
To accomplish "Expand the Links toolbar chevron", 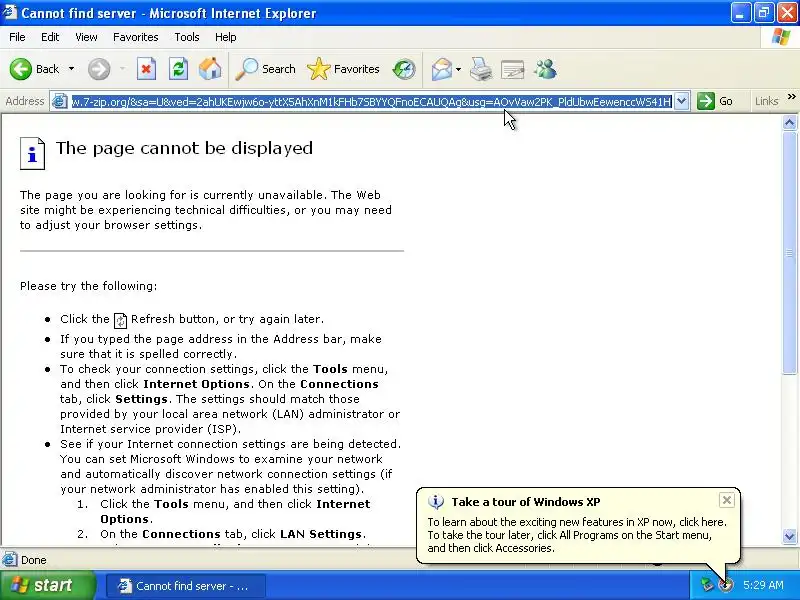I will 791,97.
